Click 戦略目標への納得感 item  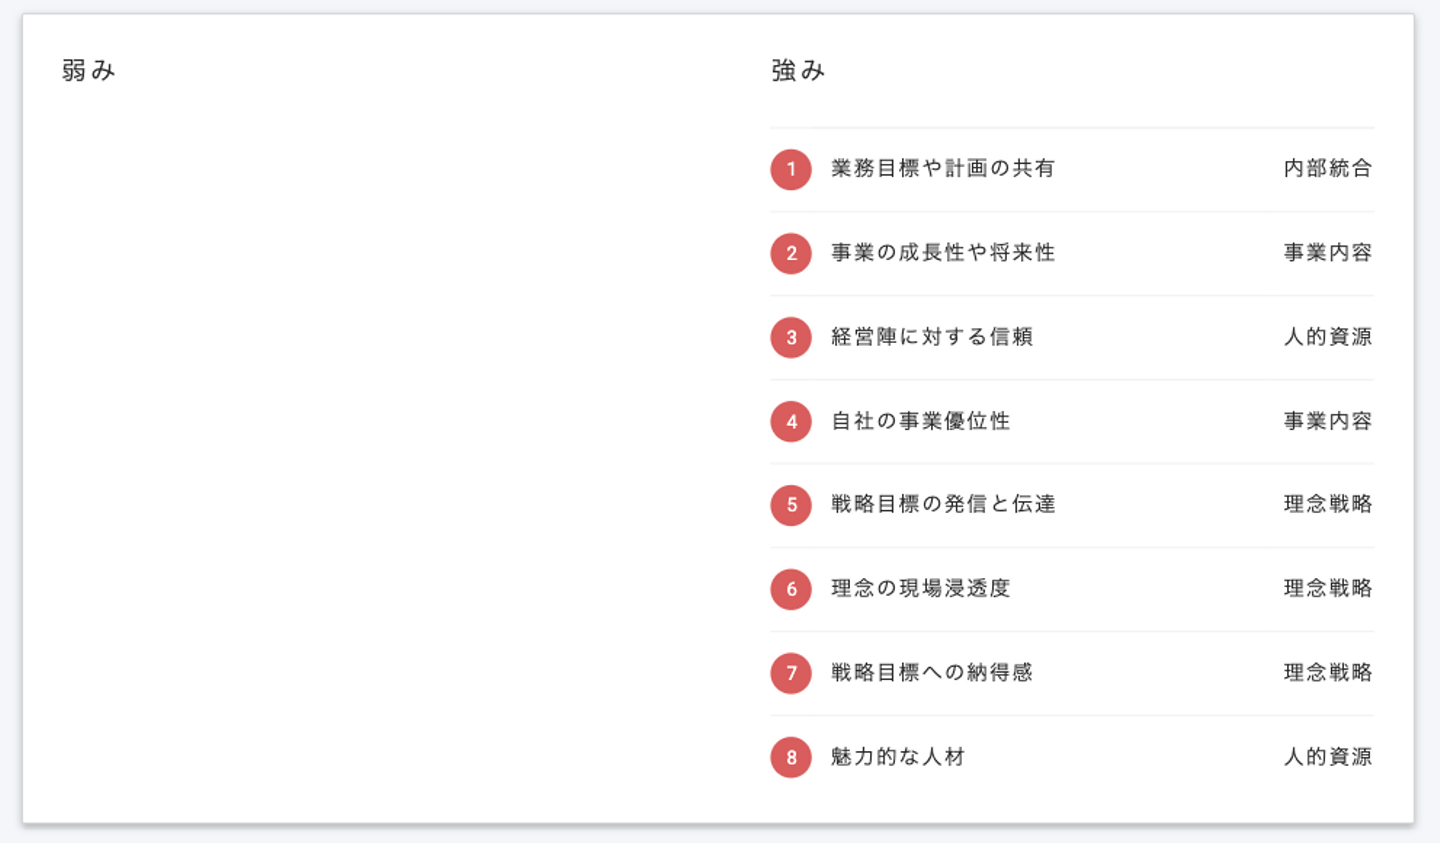coord(931,673)
